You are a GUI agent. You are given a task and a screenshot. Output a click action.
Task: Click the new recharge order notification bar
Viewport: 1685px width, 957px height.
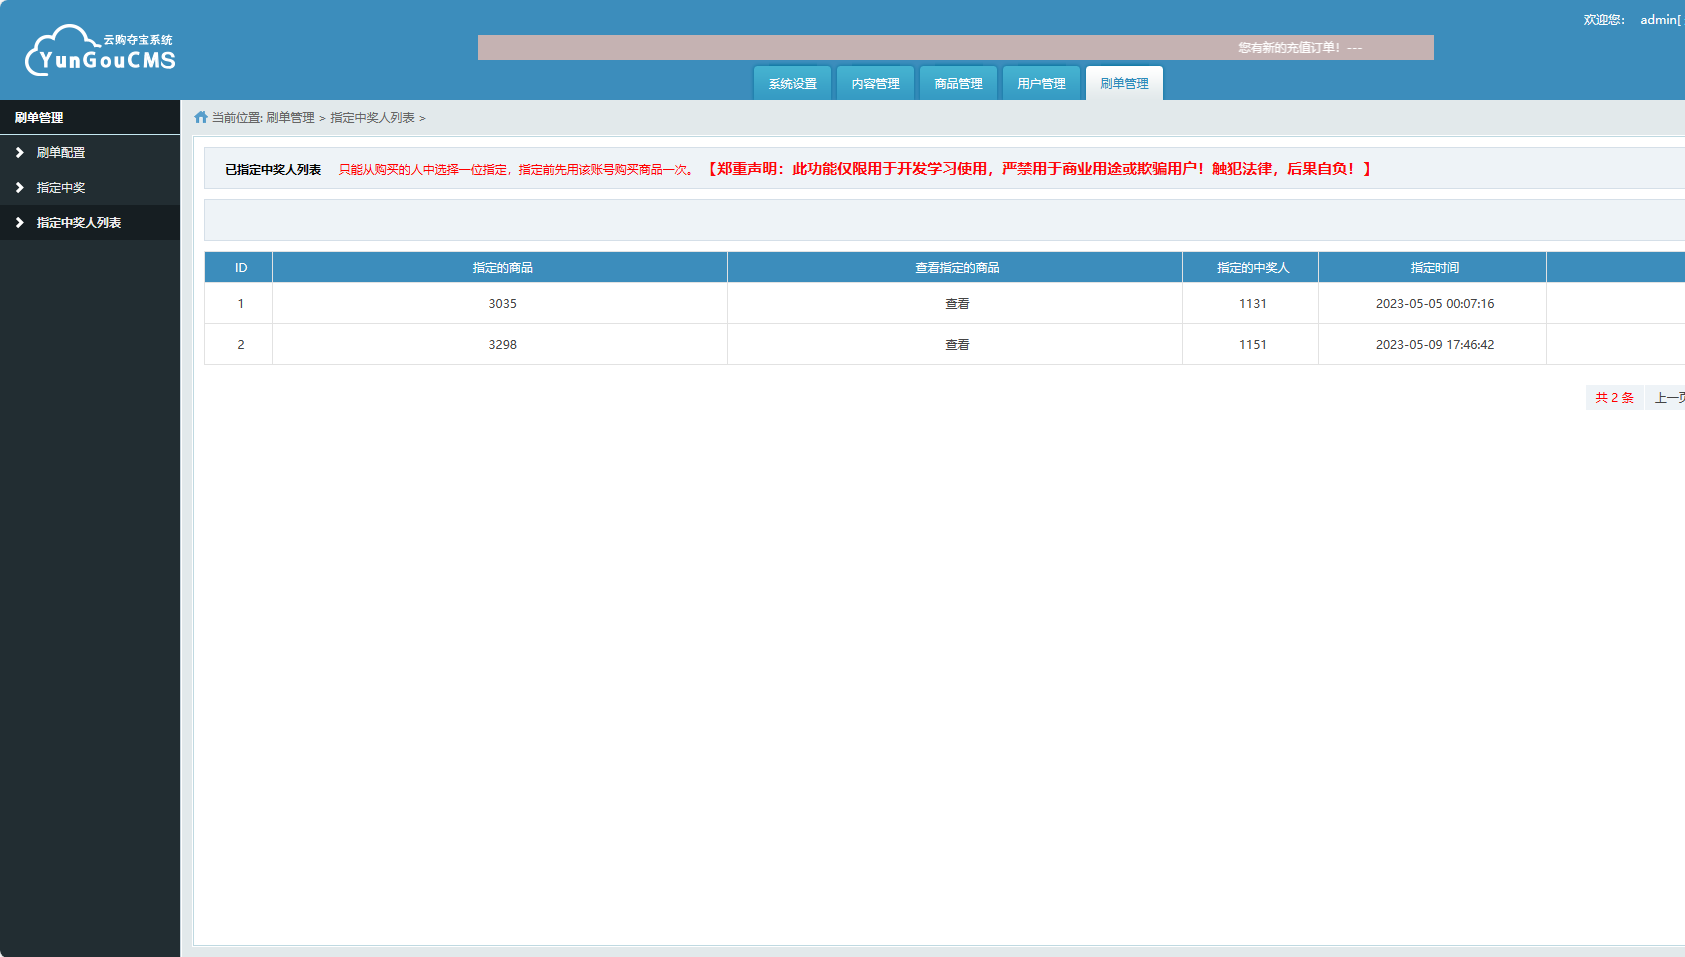pyautogui.click(x=956, y=48)
